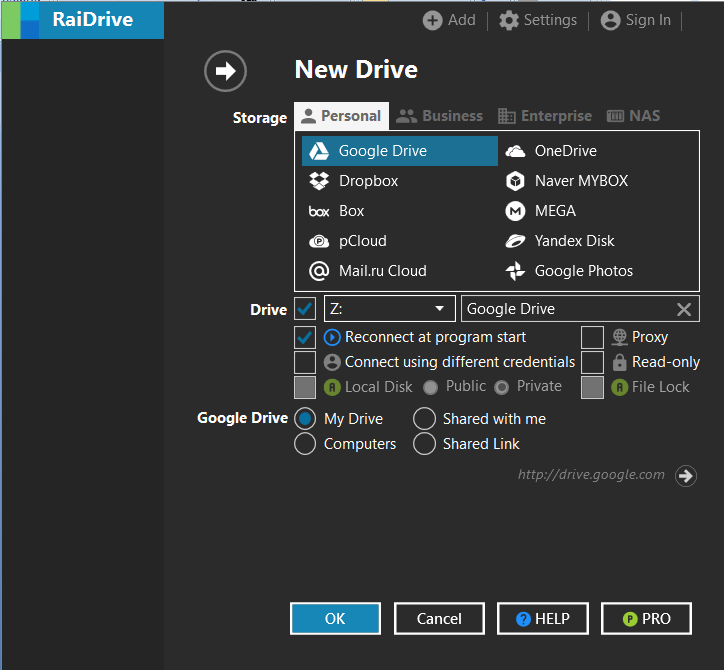
Task: Enable the Read-only checkbox
Action: pyautogui.click(x=592, y=362)
